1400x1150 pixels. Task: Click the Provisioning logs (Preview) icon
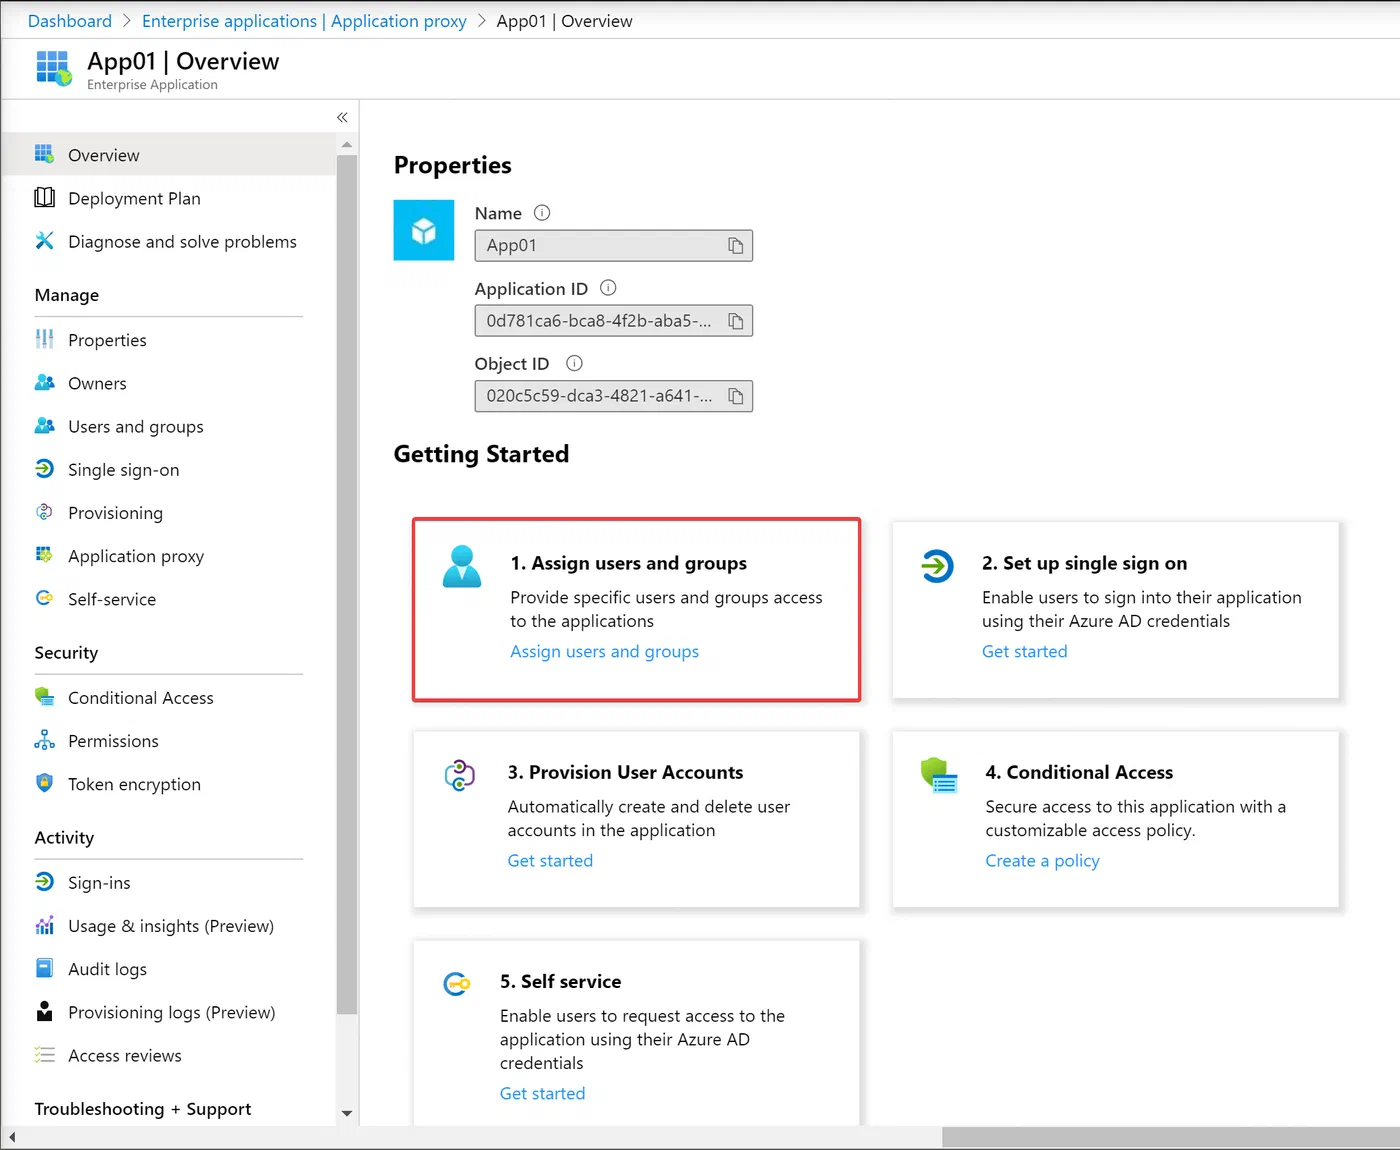pyautogui.click(x=44, y=1011)
